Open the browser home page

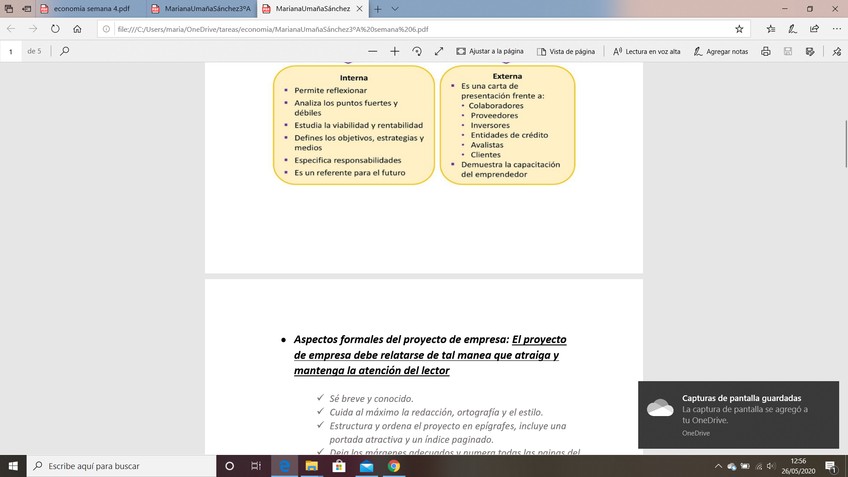pos(77,29)
